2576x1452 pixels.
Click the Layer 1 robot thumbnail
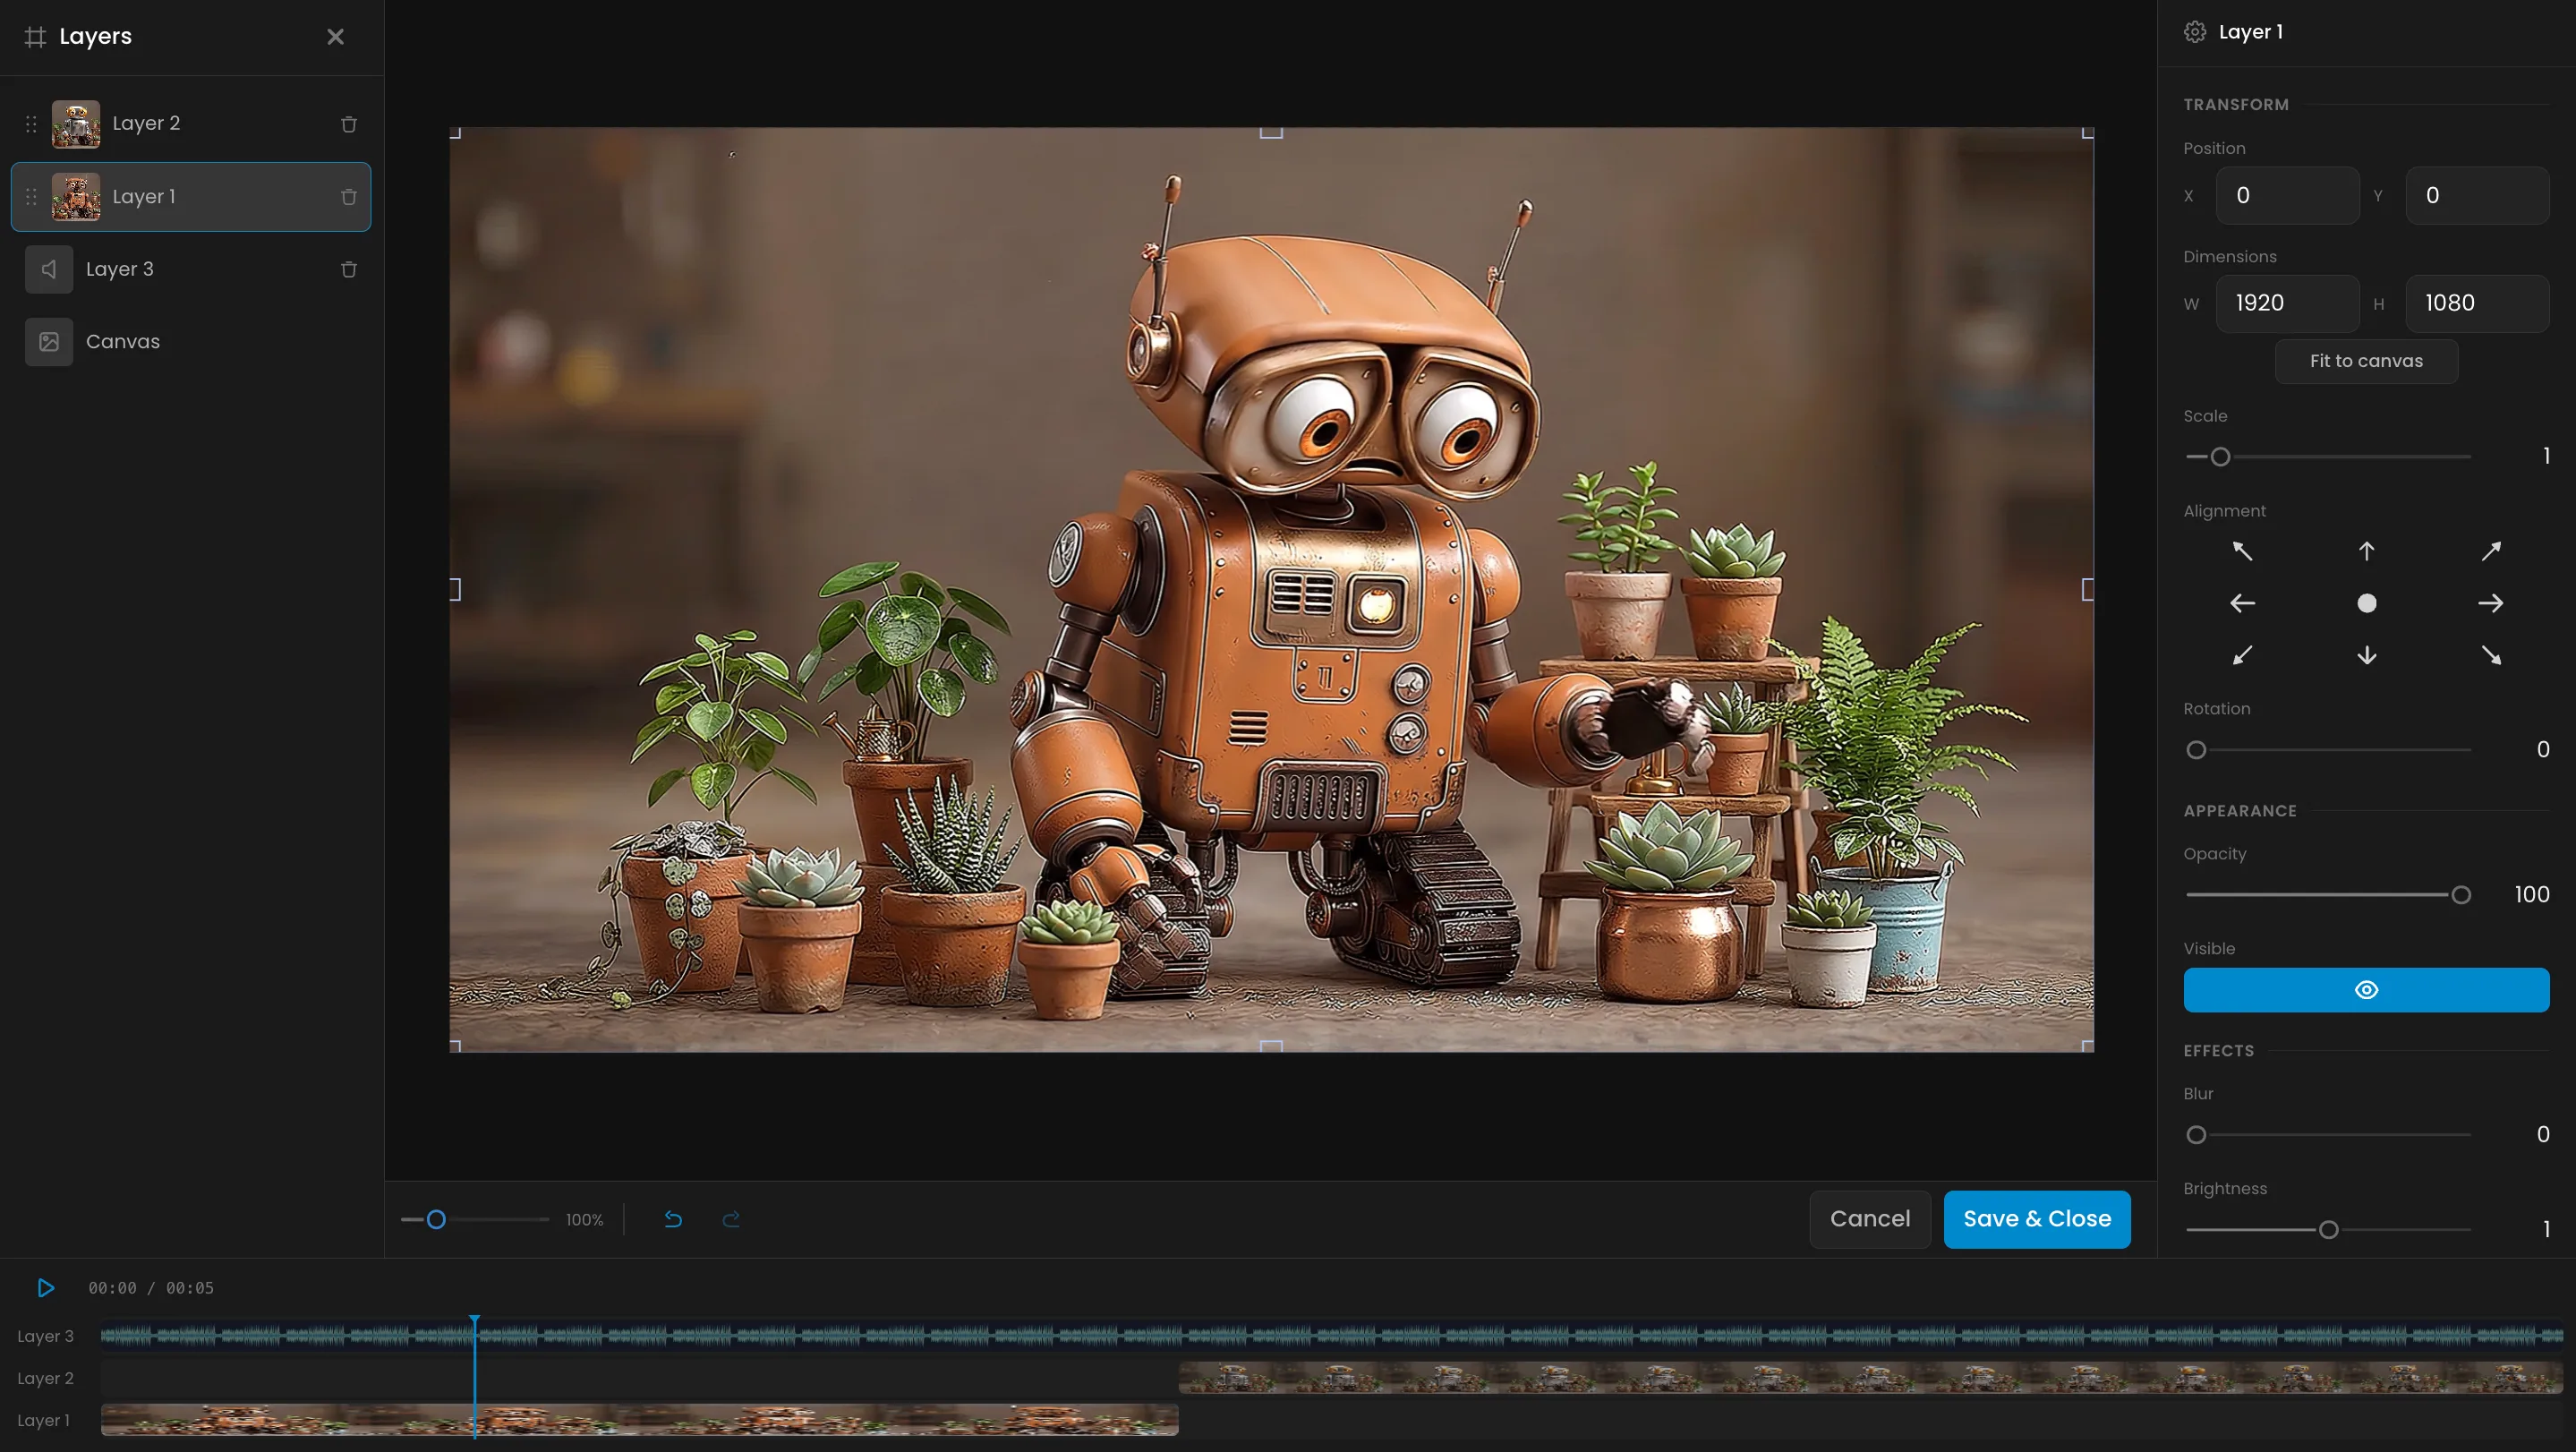pyautogui.click(x=76, y=196)
